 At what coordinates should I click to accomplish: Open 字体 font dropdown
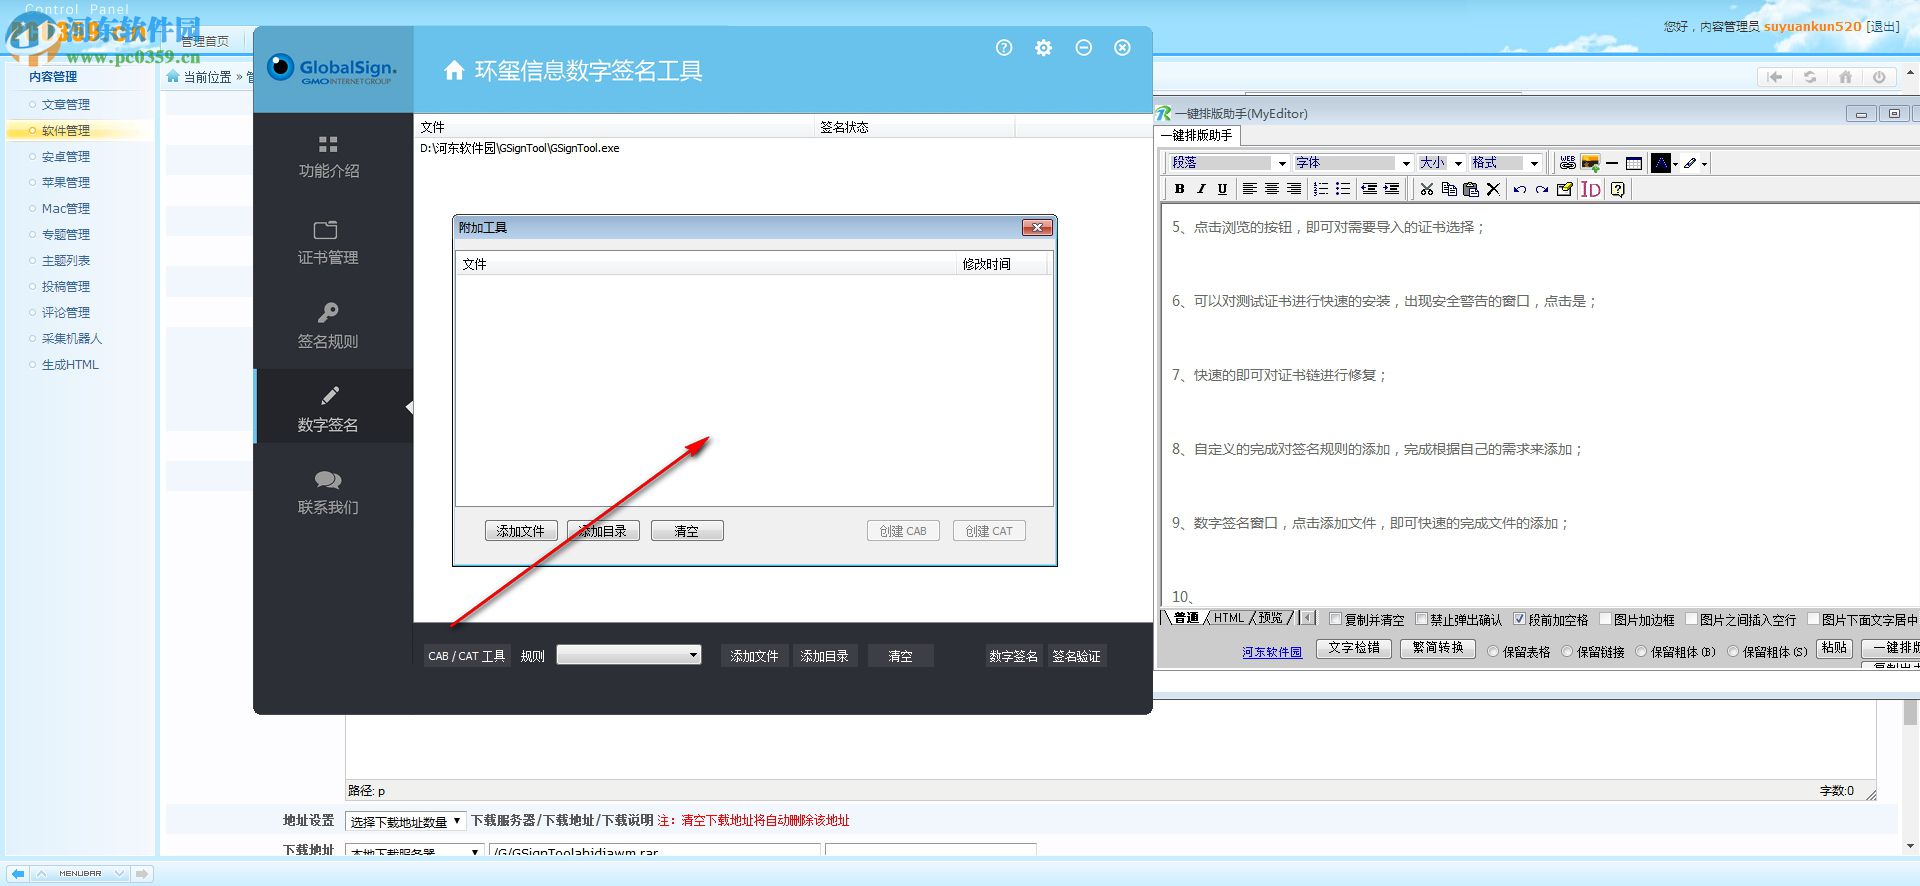point(1352,163)
